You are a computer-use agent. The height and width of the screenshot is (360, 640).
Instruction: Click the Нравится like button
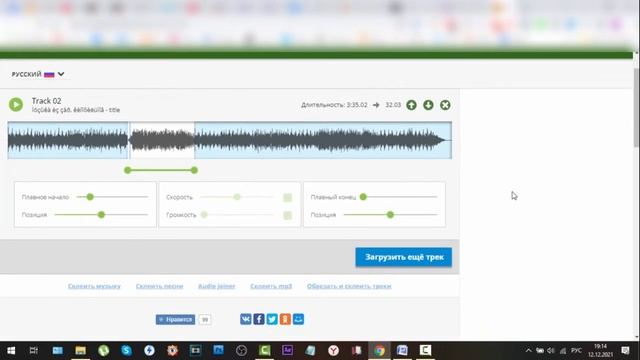(x=176, y=319)
